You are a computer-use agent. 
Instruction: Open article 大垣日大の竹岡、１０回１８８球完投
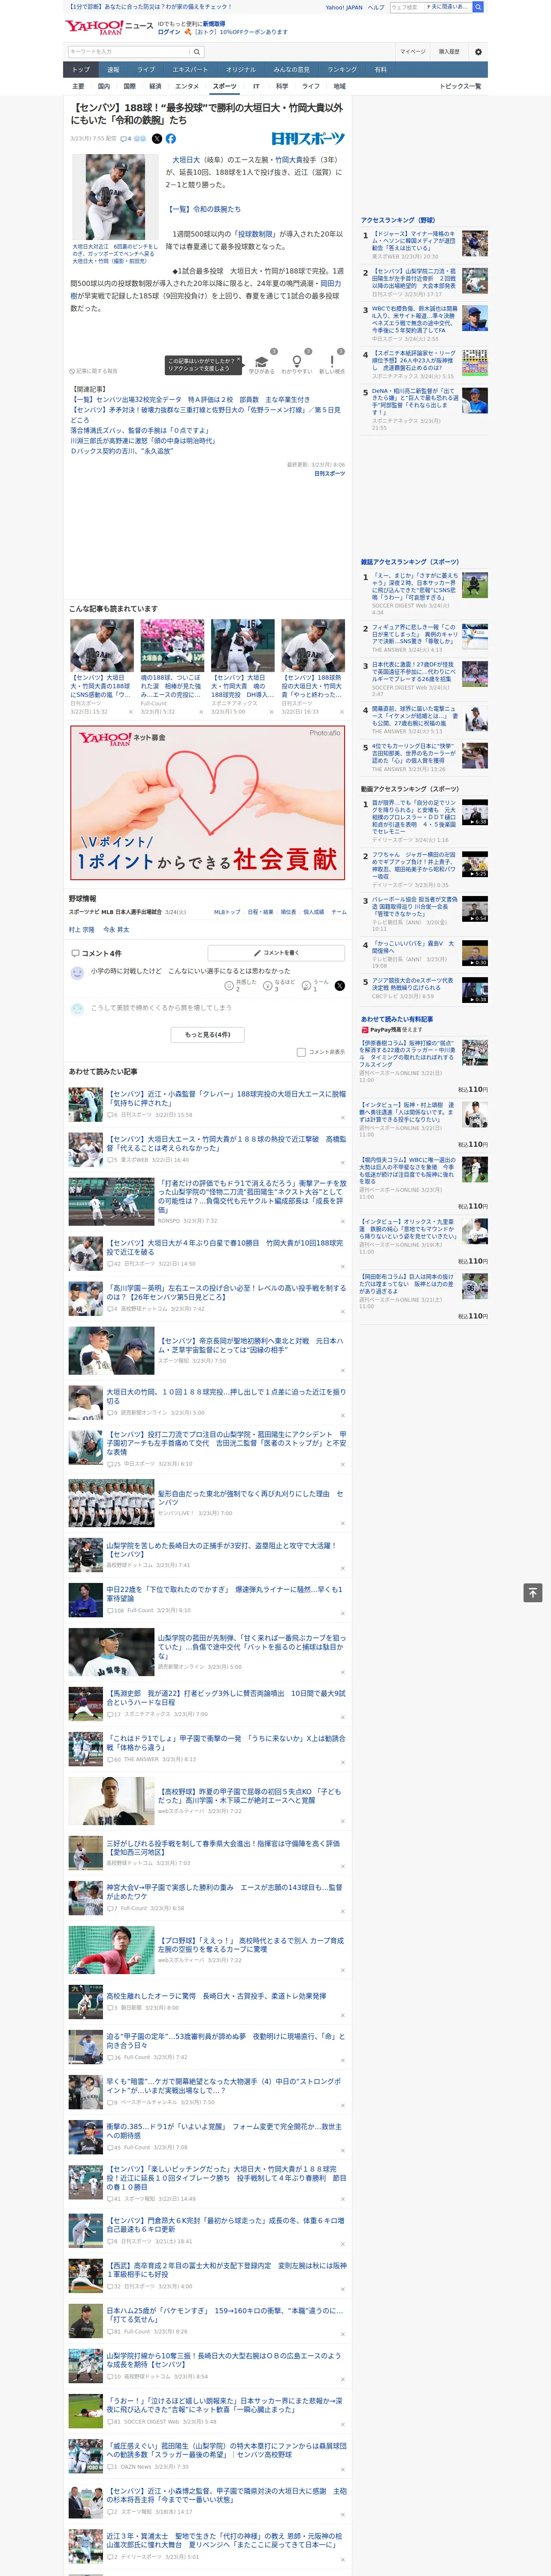point(226,1396)
